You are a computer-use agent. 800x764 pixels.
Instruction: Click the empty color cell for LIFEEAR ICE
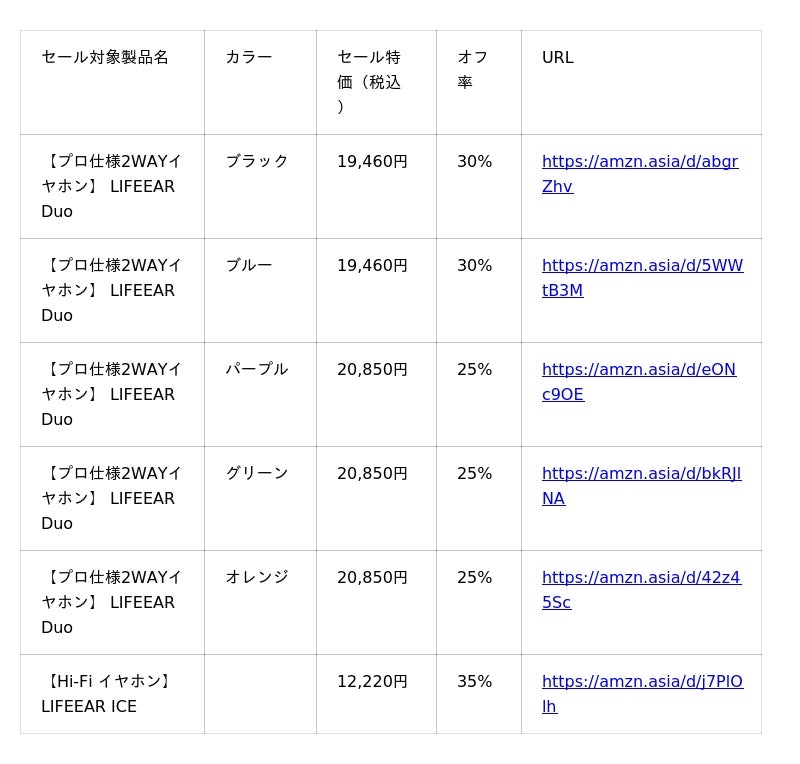pyautogui.click(x=260, y=694)
